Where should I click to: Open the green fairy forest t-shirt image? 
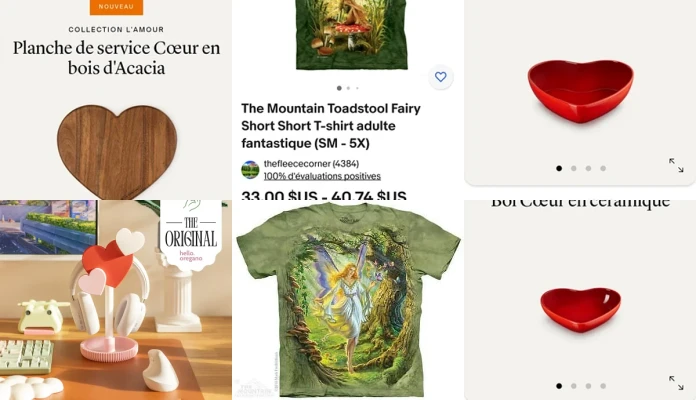click(x=348, y=300)
